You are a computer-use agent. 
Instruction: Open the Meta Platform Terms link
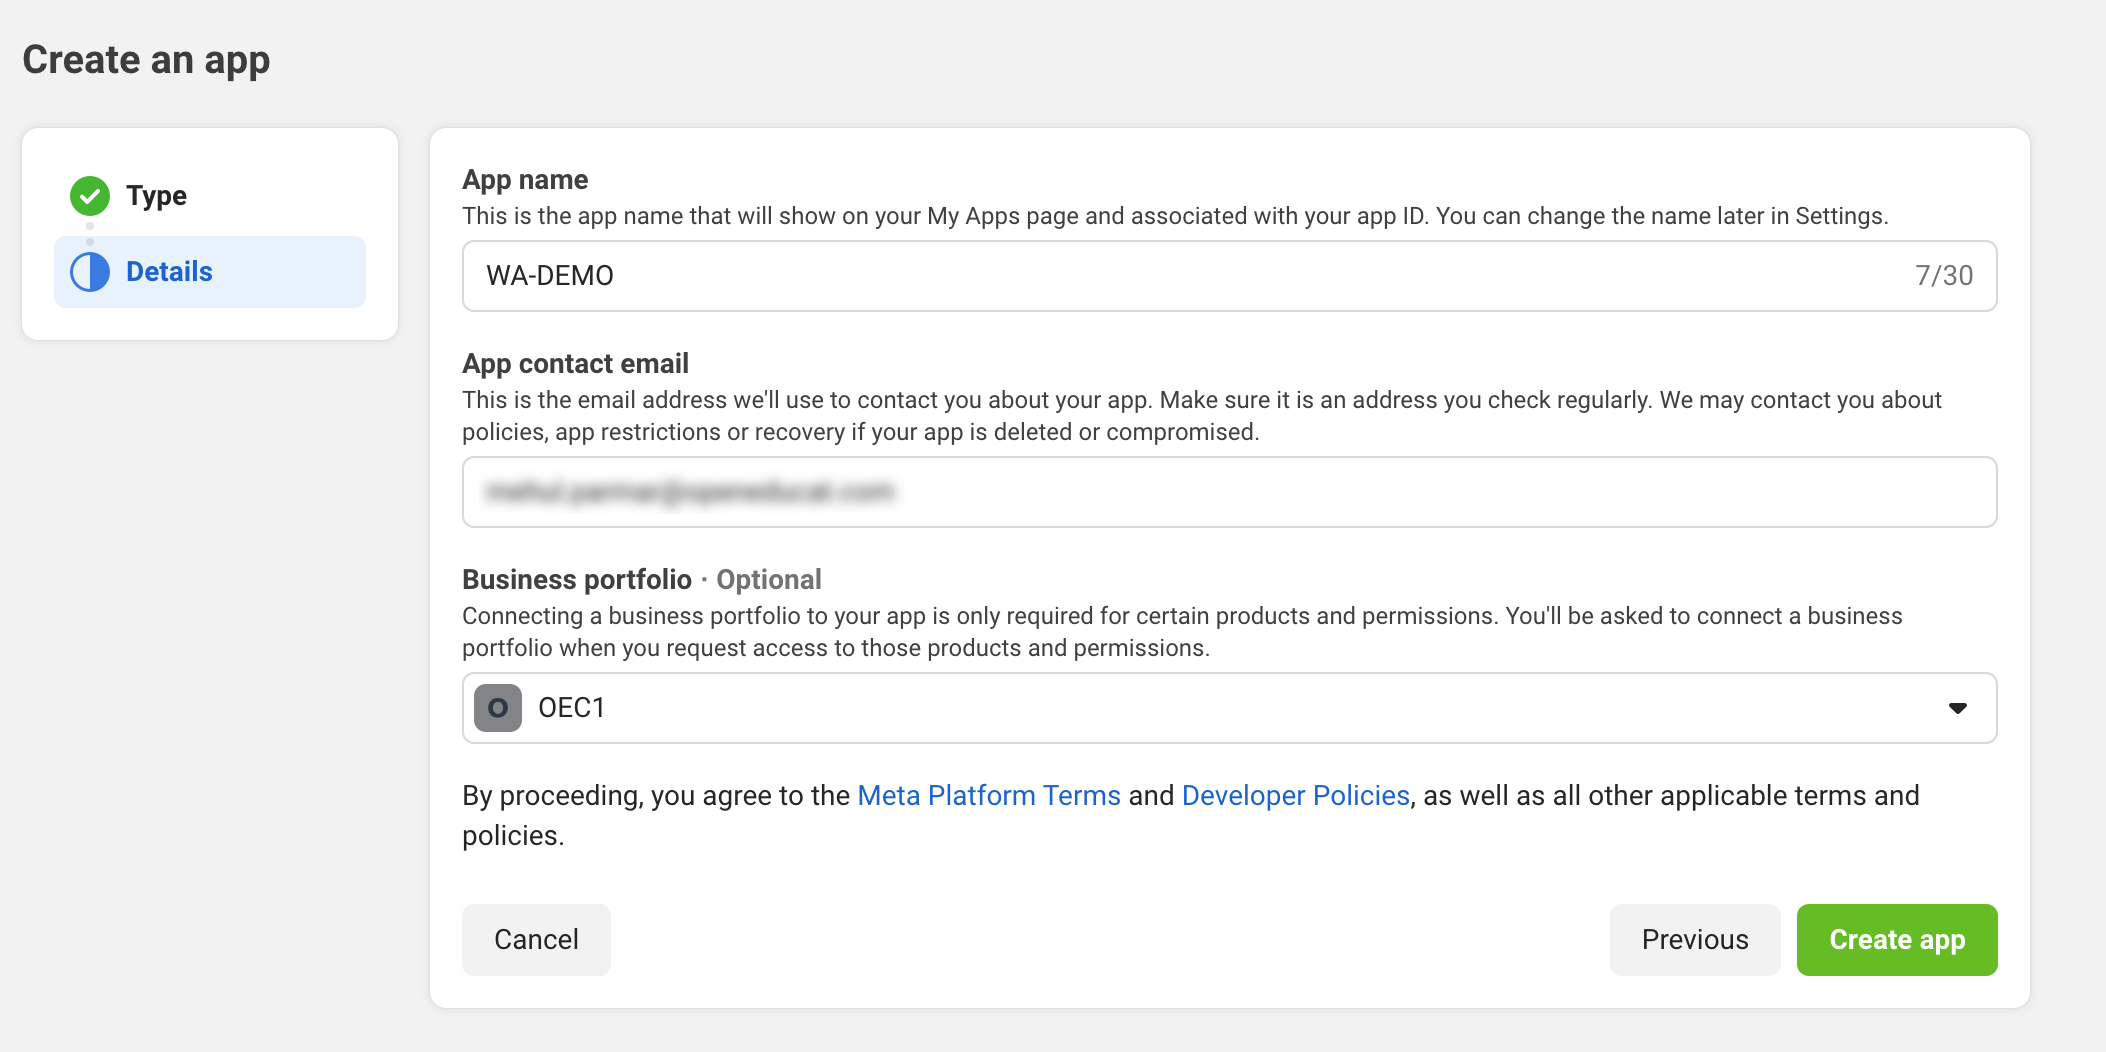[x=989, y=795]
